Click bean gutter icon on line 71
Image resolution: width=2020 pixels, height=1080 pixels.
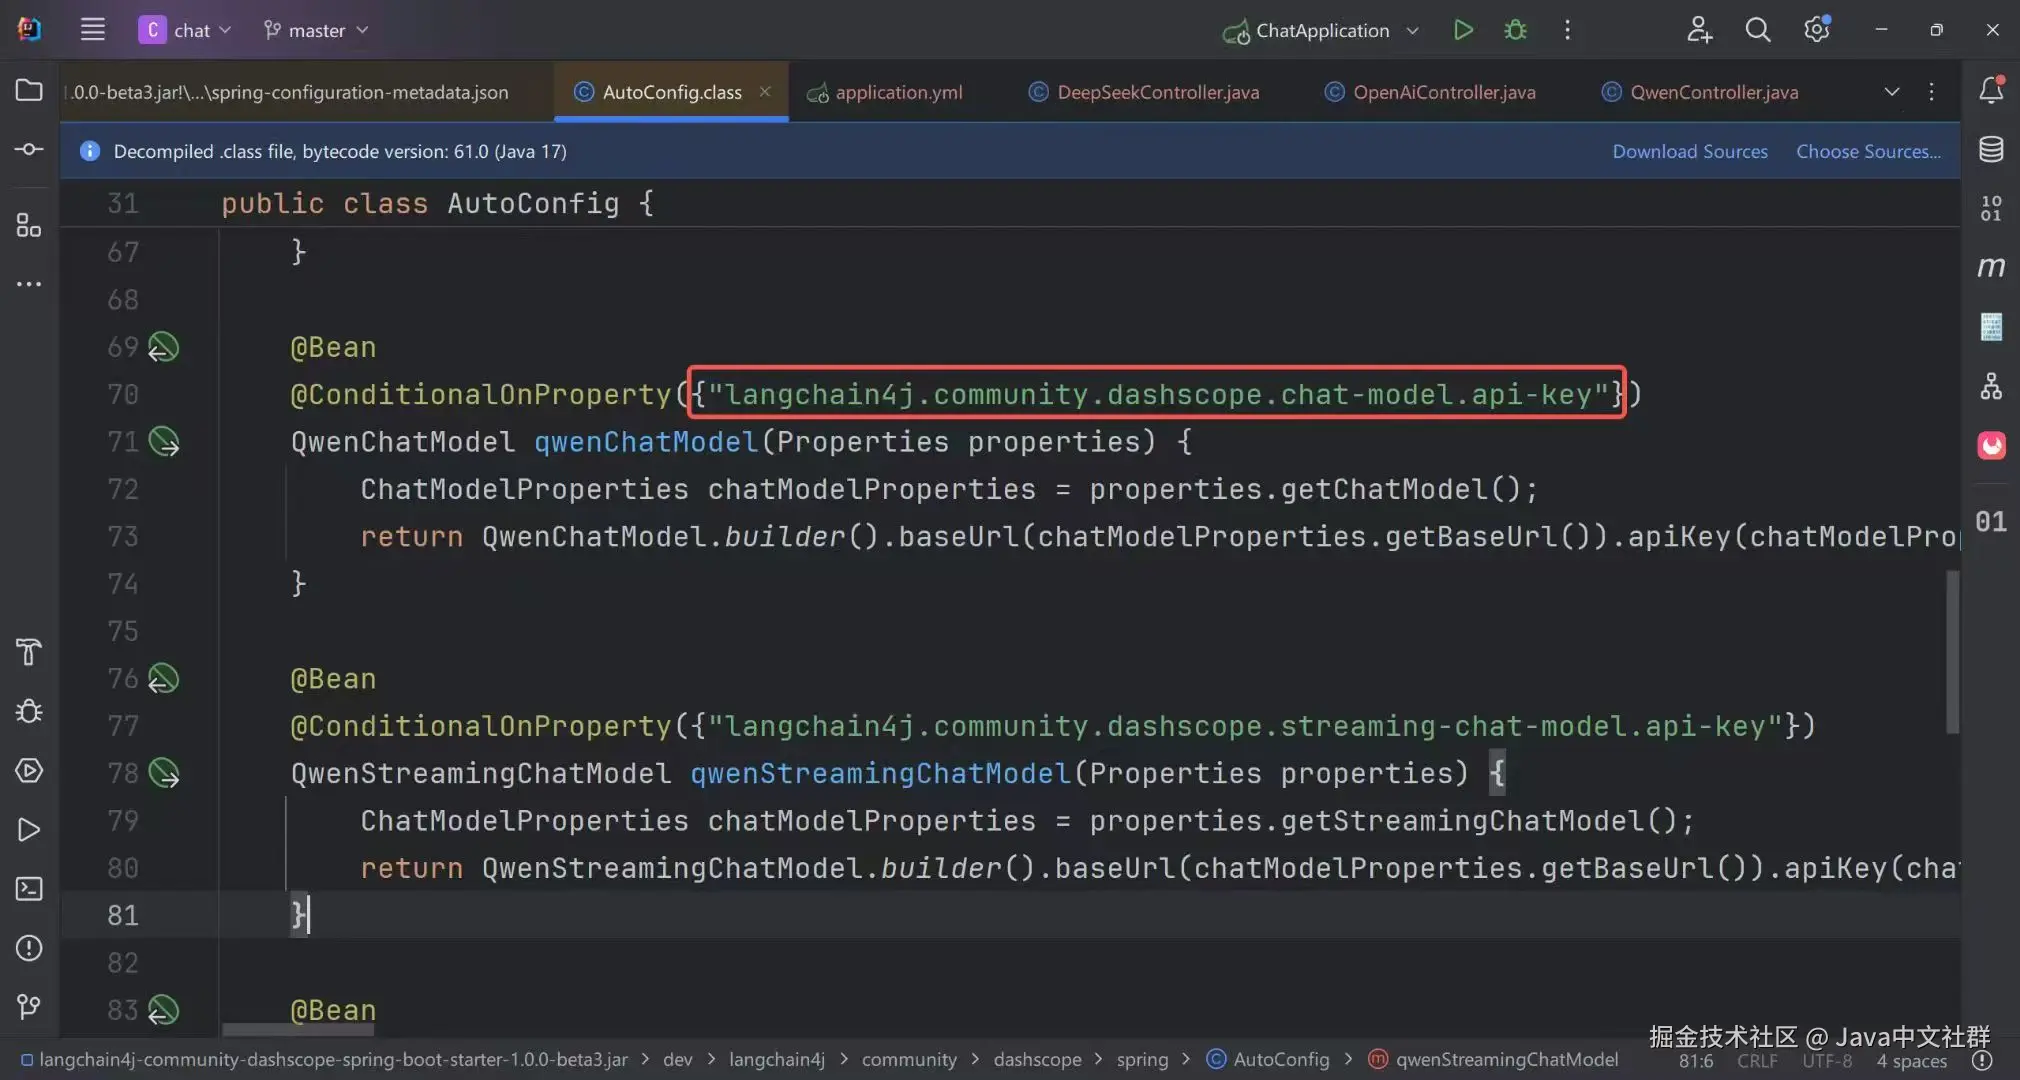point(164,441)
